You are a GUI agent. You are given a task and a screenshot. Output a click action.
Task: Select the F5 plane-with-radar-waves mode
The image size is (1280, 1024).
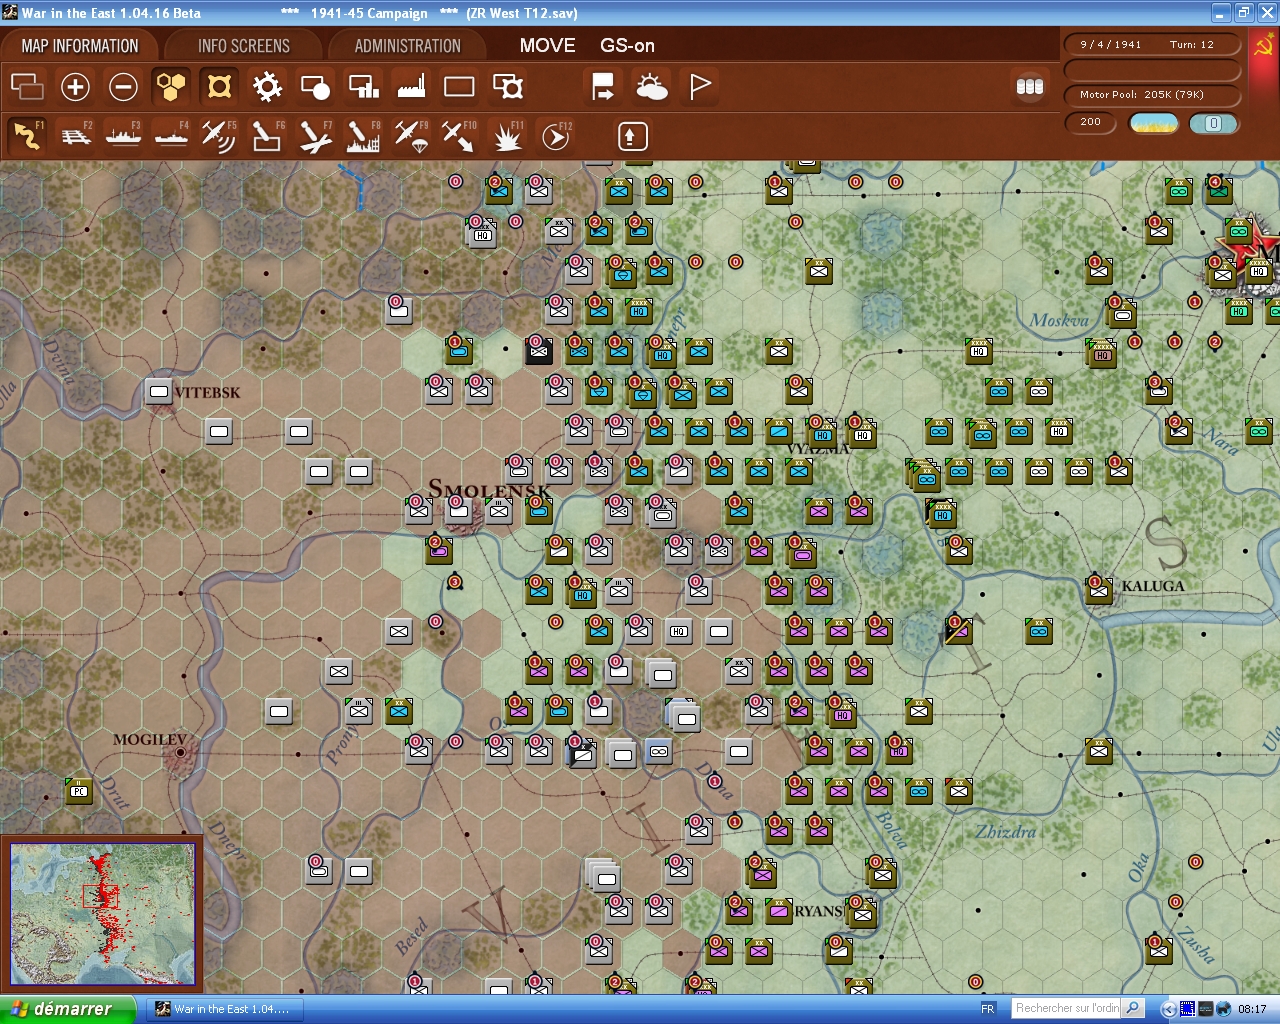click(219, 136)
